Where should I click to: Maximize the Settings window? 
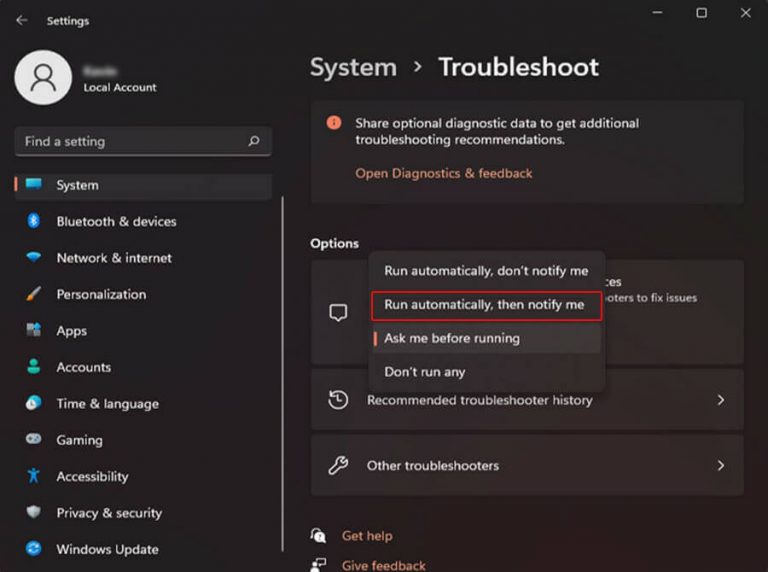[x=701, y=13]
